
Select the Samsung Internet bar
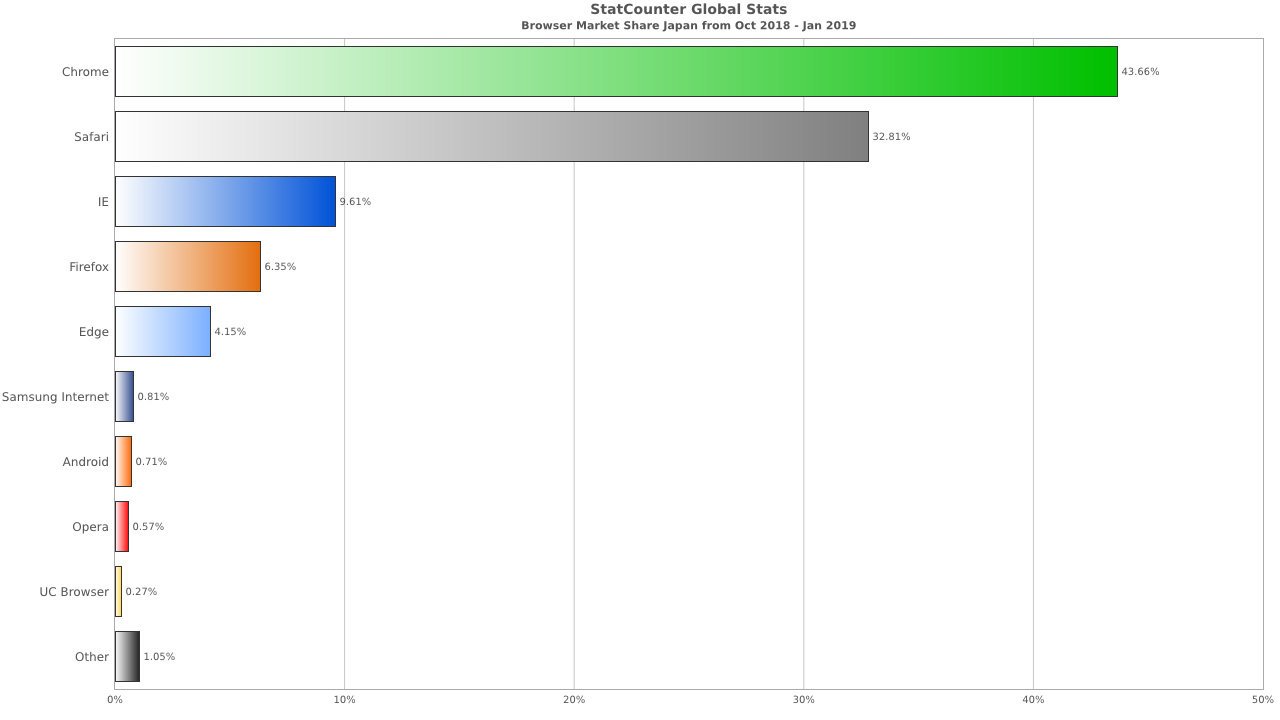[x=124, y=396]
